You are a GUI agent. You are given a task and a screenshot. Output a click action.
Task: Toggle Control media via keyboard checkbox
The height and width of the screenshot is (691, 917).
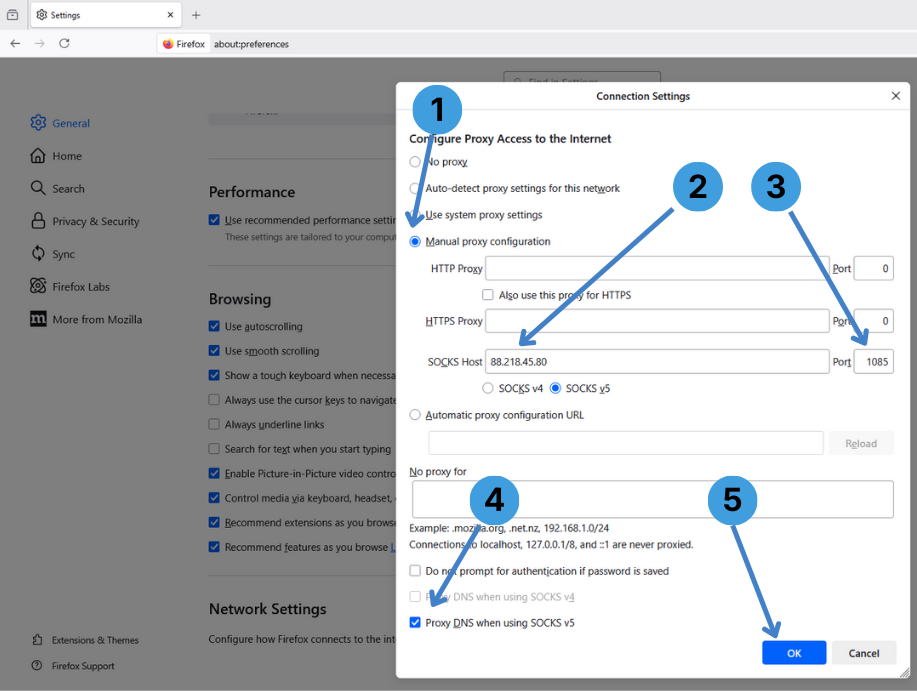[214, 498]
